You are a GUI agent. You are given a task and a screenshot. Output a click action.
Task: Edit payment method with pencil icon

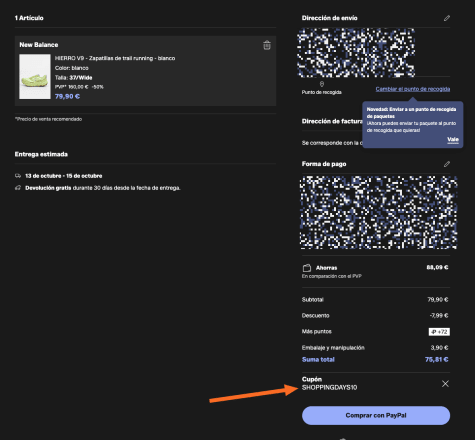click(x=447, y=164)
